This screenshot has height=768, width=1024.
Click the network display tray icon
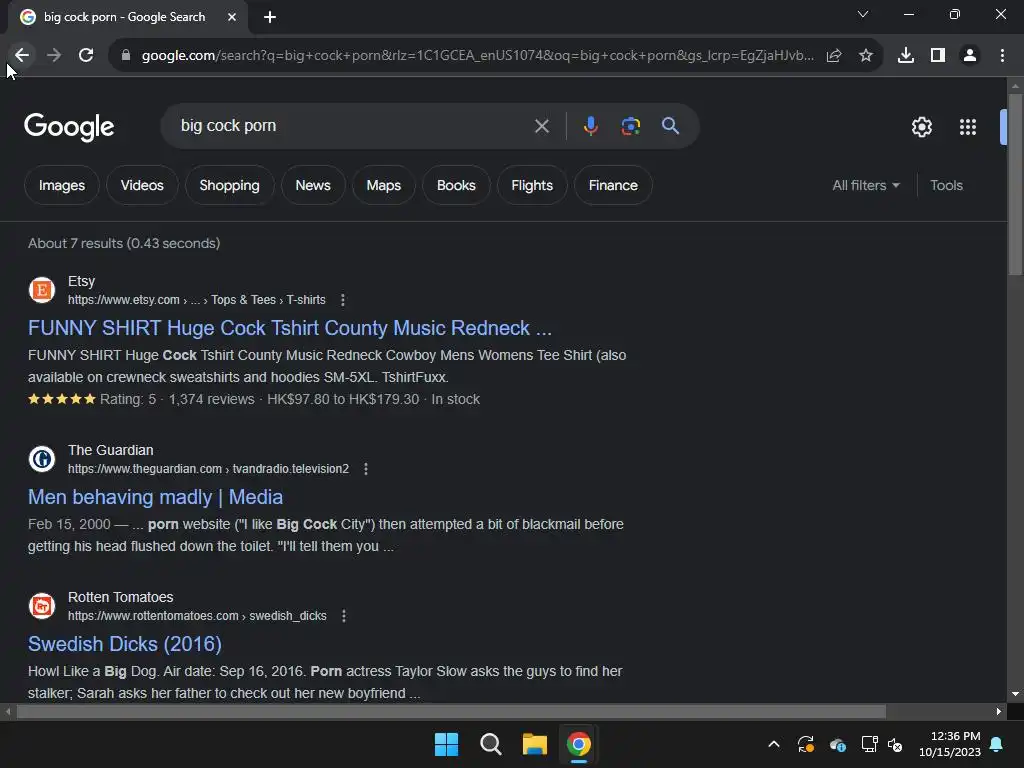point(869,744)
